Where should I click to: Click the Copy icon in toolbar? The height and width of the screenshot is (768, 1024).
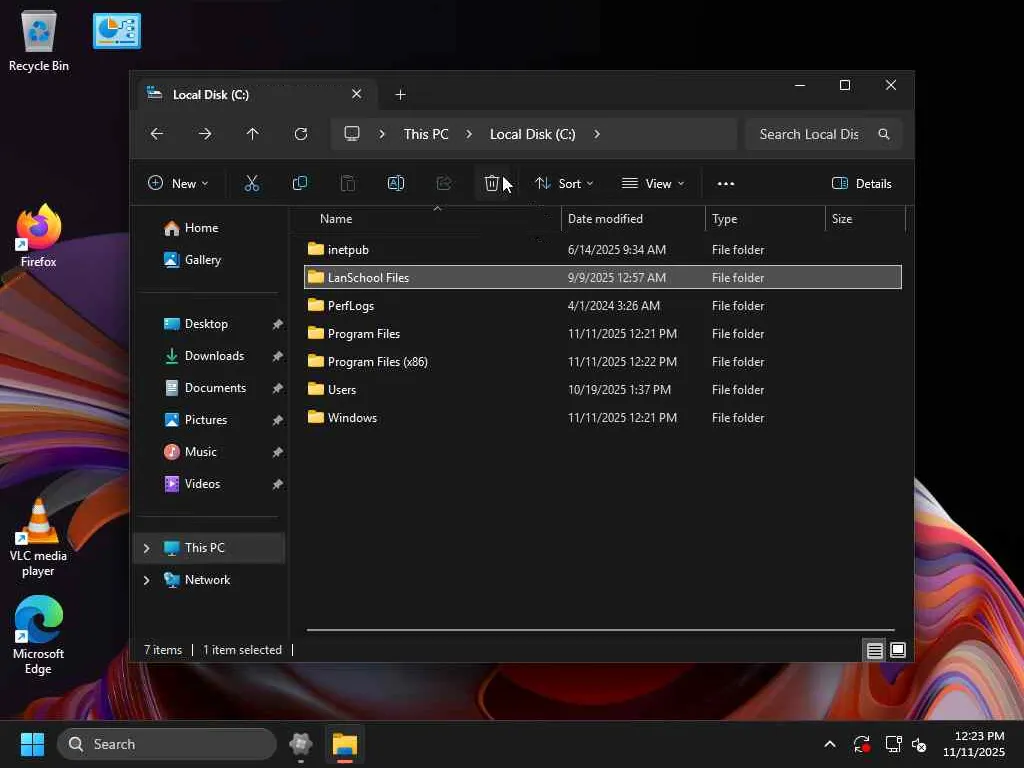(300, 183)
